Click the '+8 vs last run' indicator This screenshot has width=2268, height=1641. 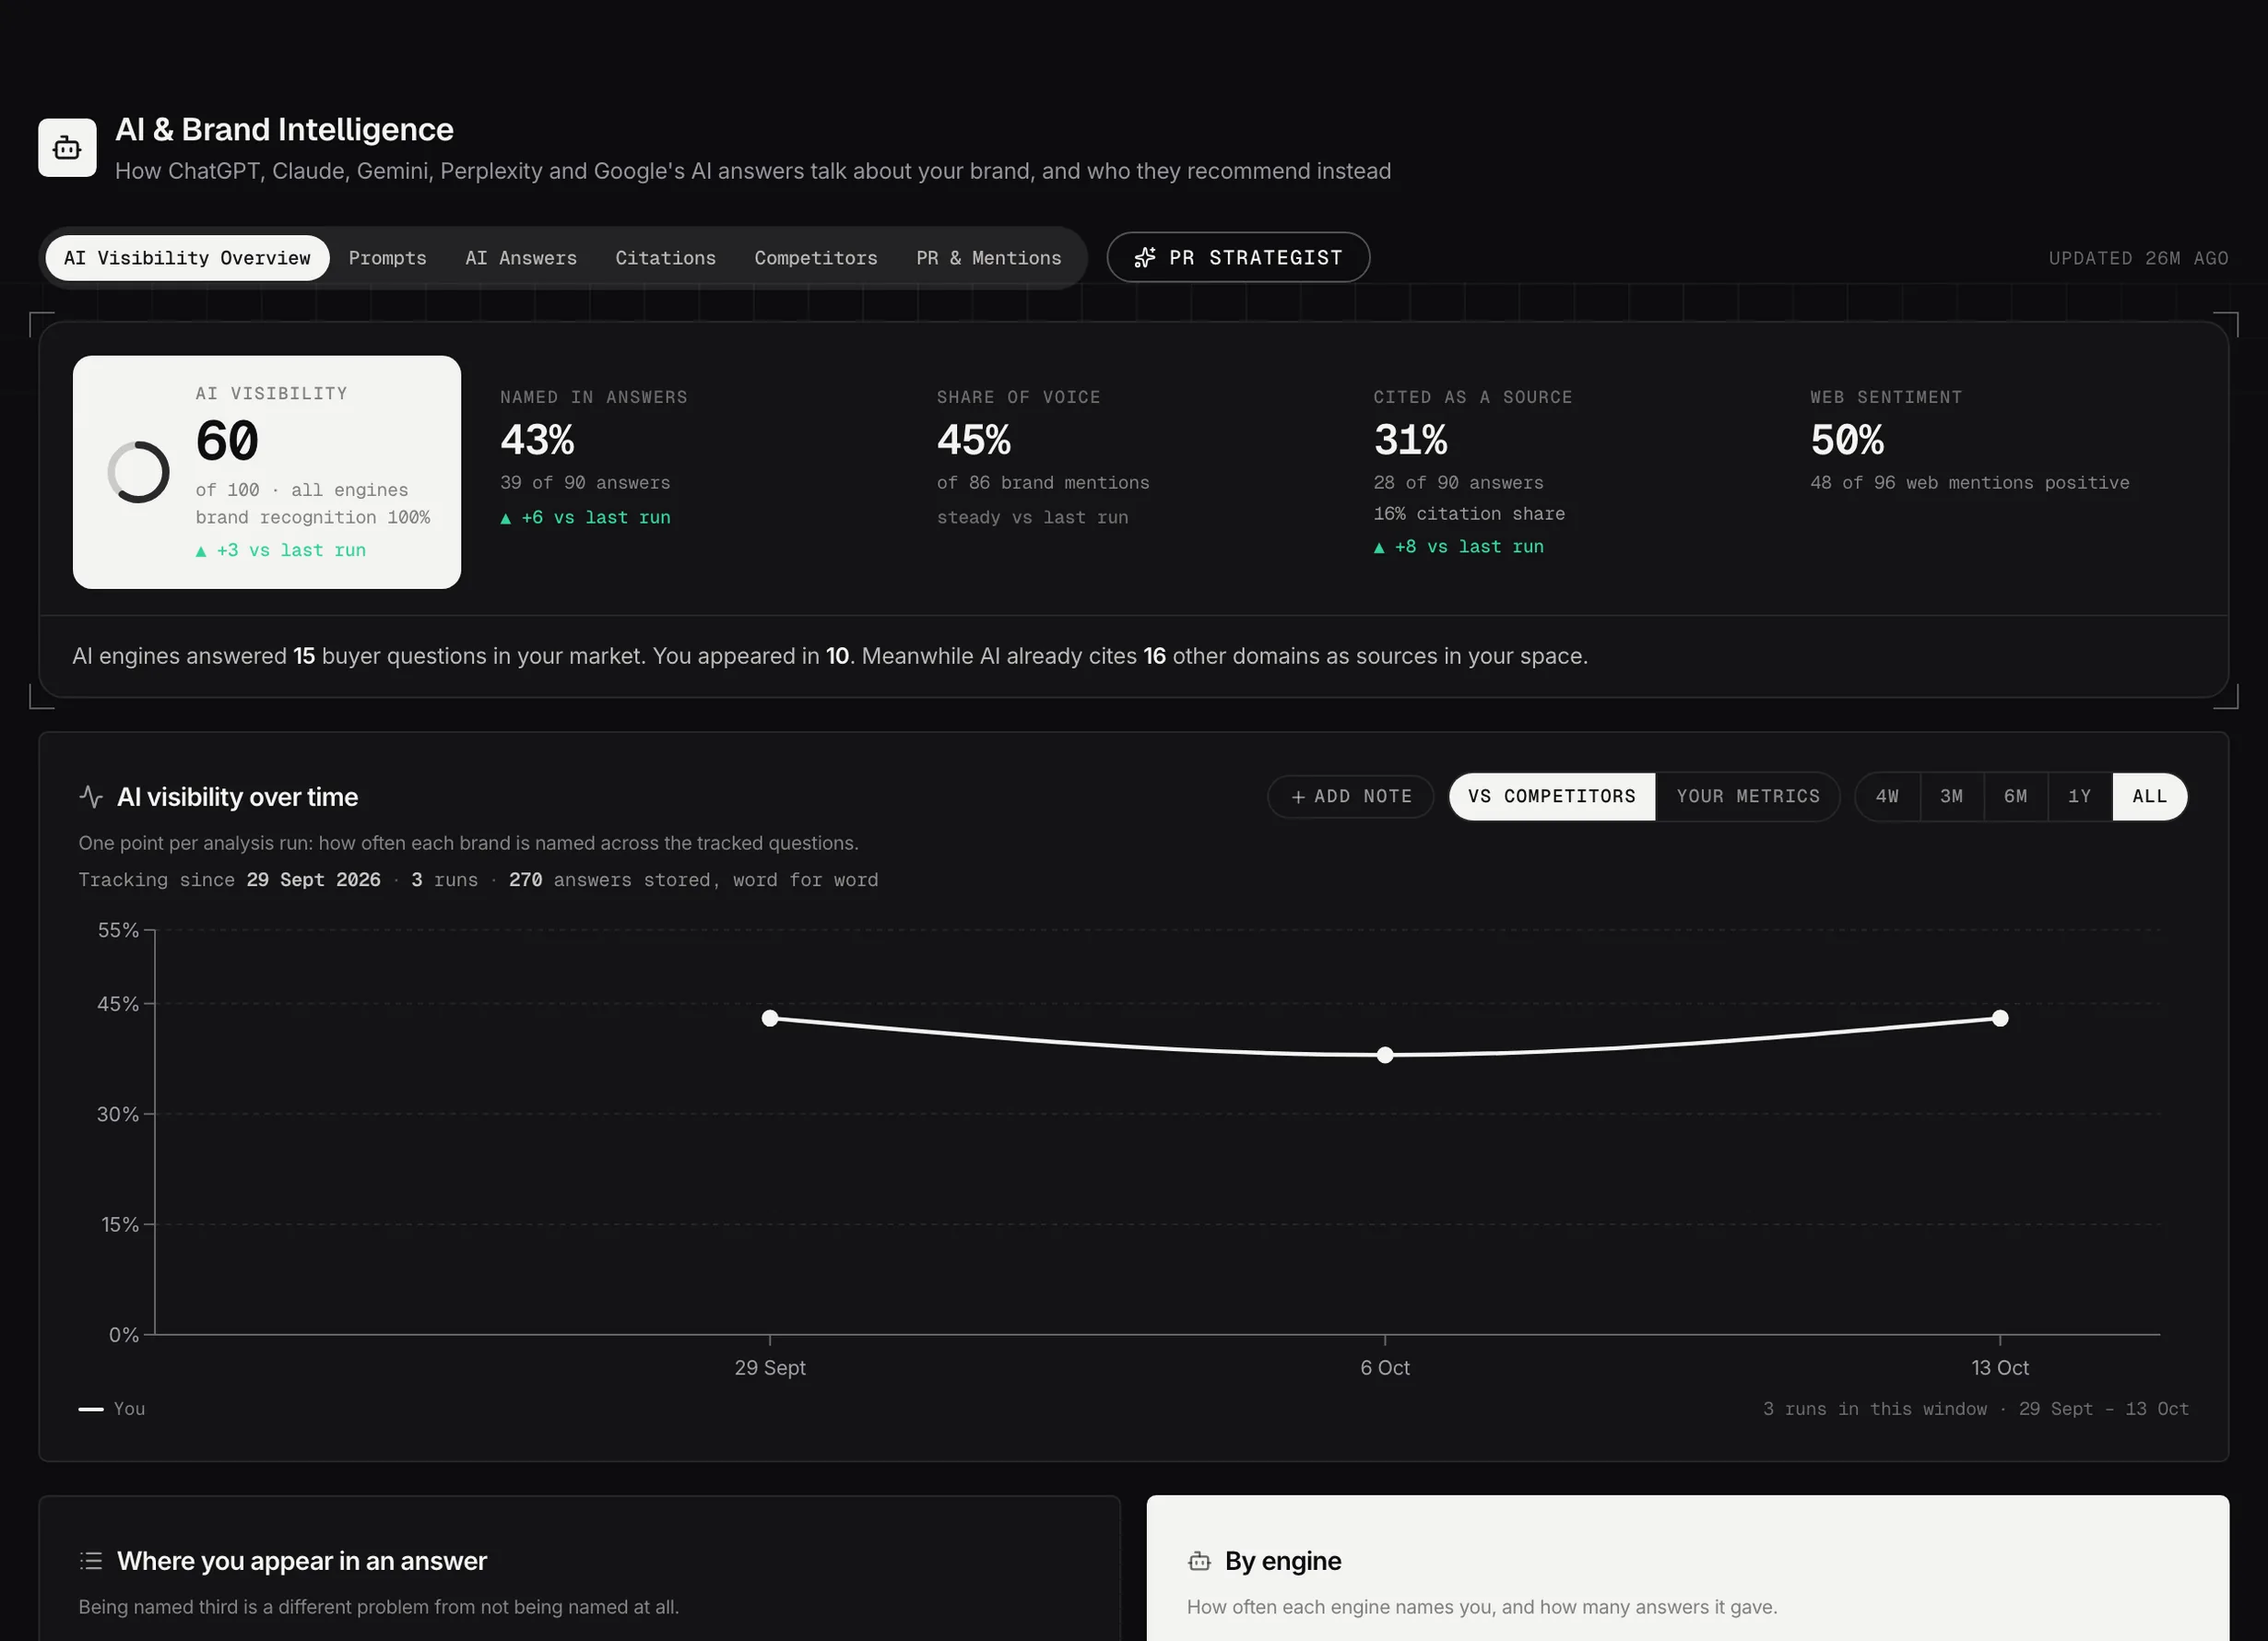point(1459,547)
